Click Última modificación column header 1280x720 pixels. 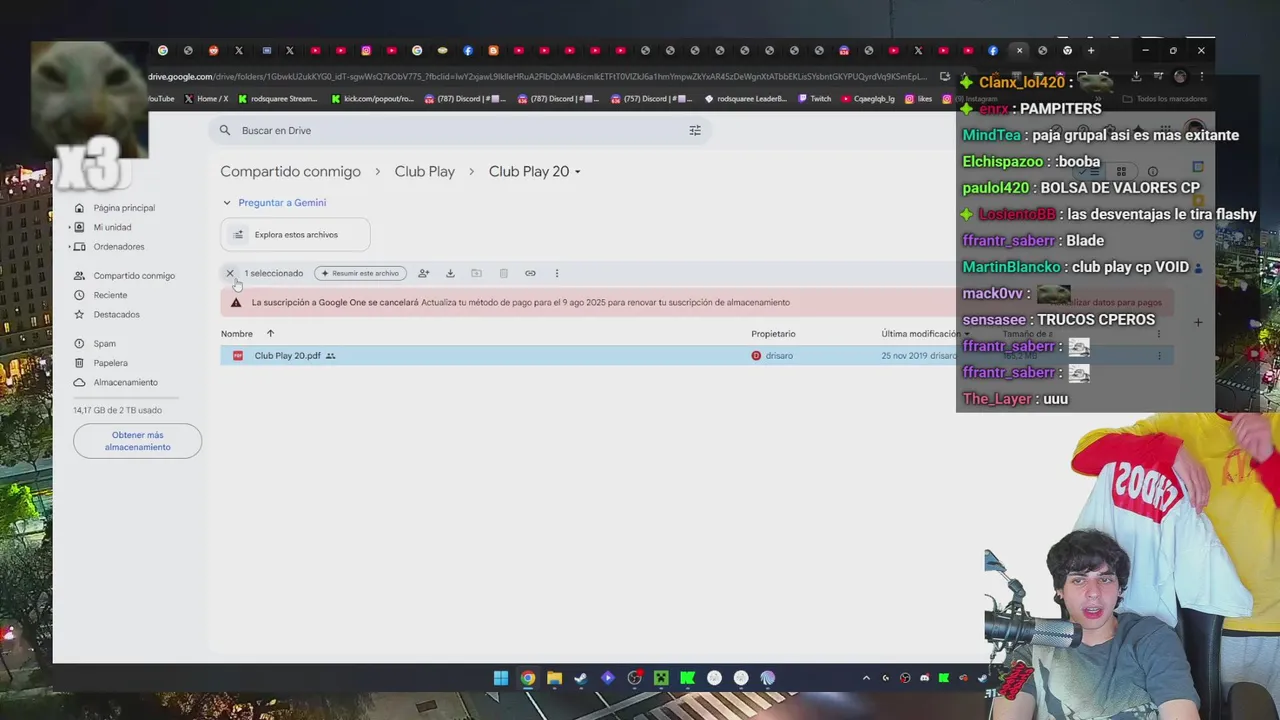tap(920, 334)
